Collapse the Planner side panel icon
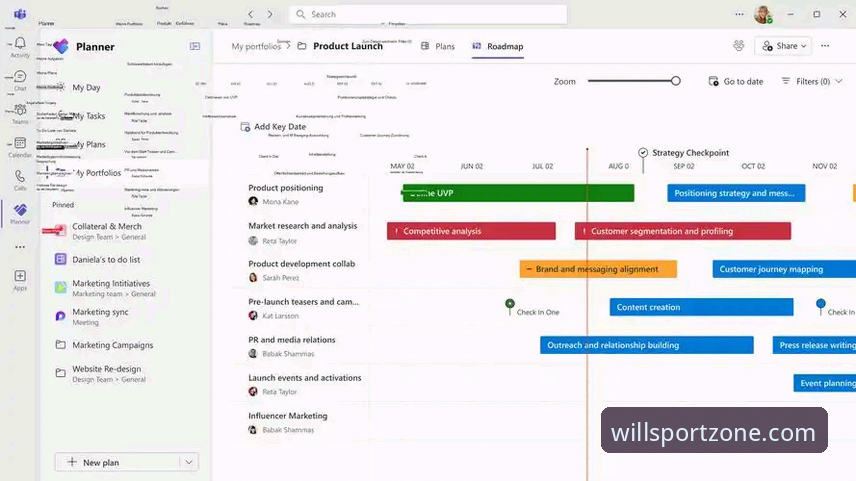 pos(195,46)
